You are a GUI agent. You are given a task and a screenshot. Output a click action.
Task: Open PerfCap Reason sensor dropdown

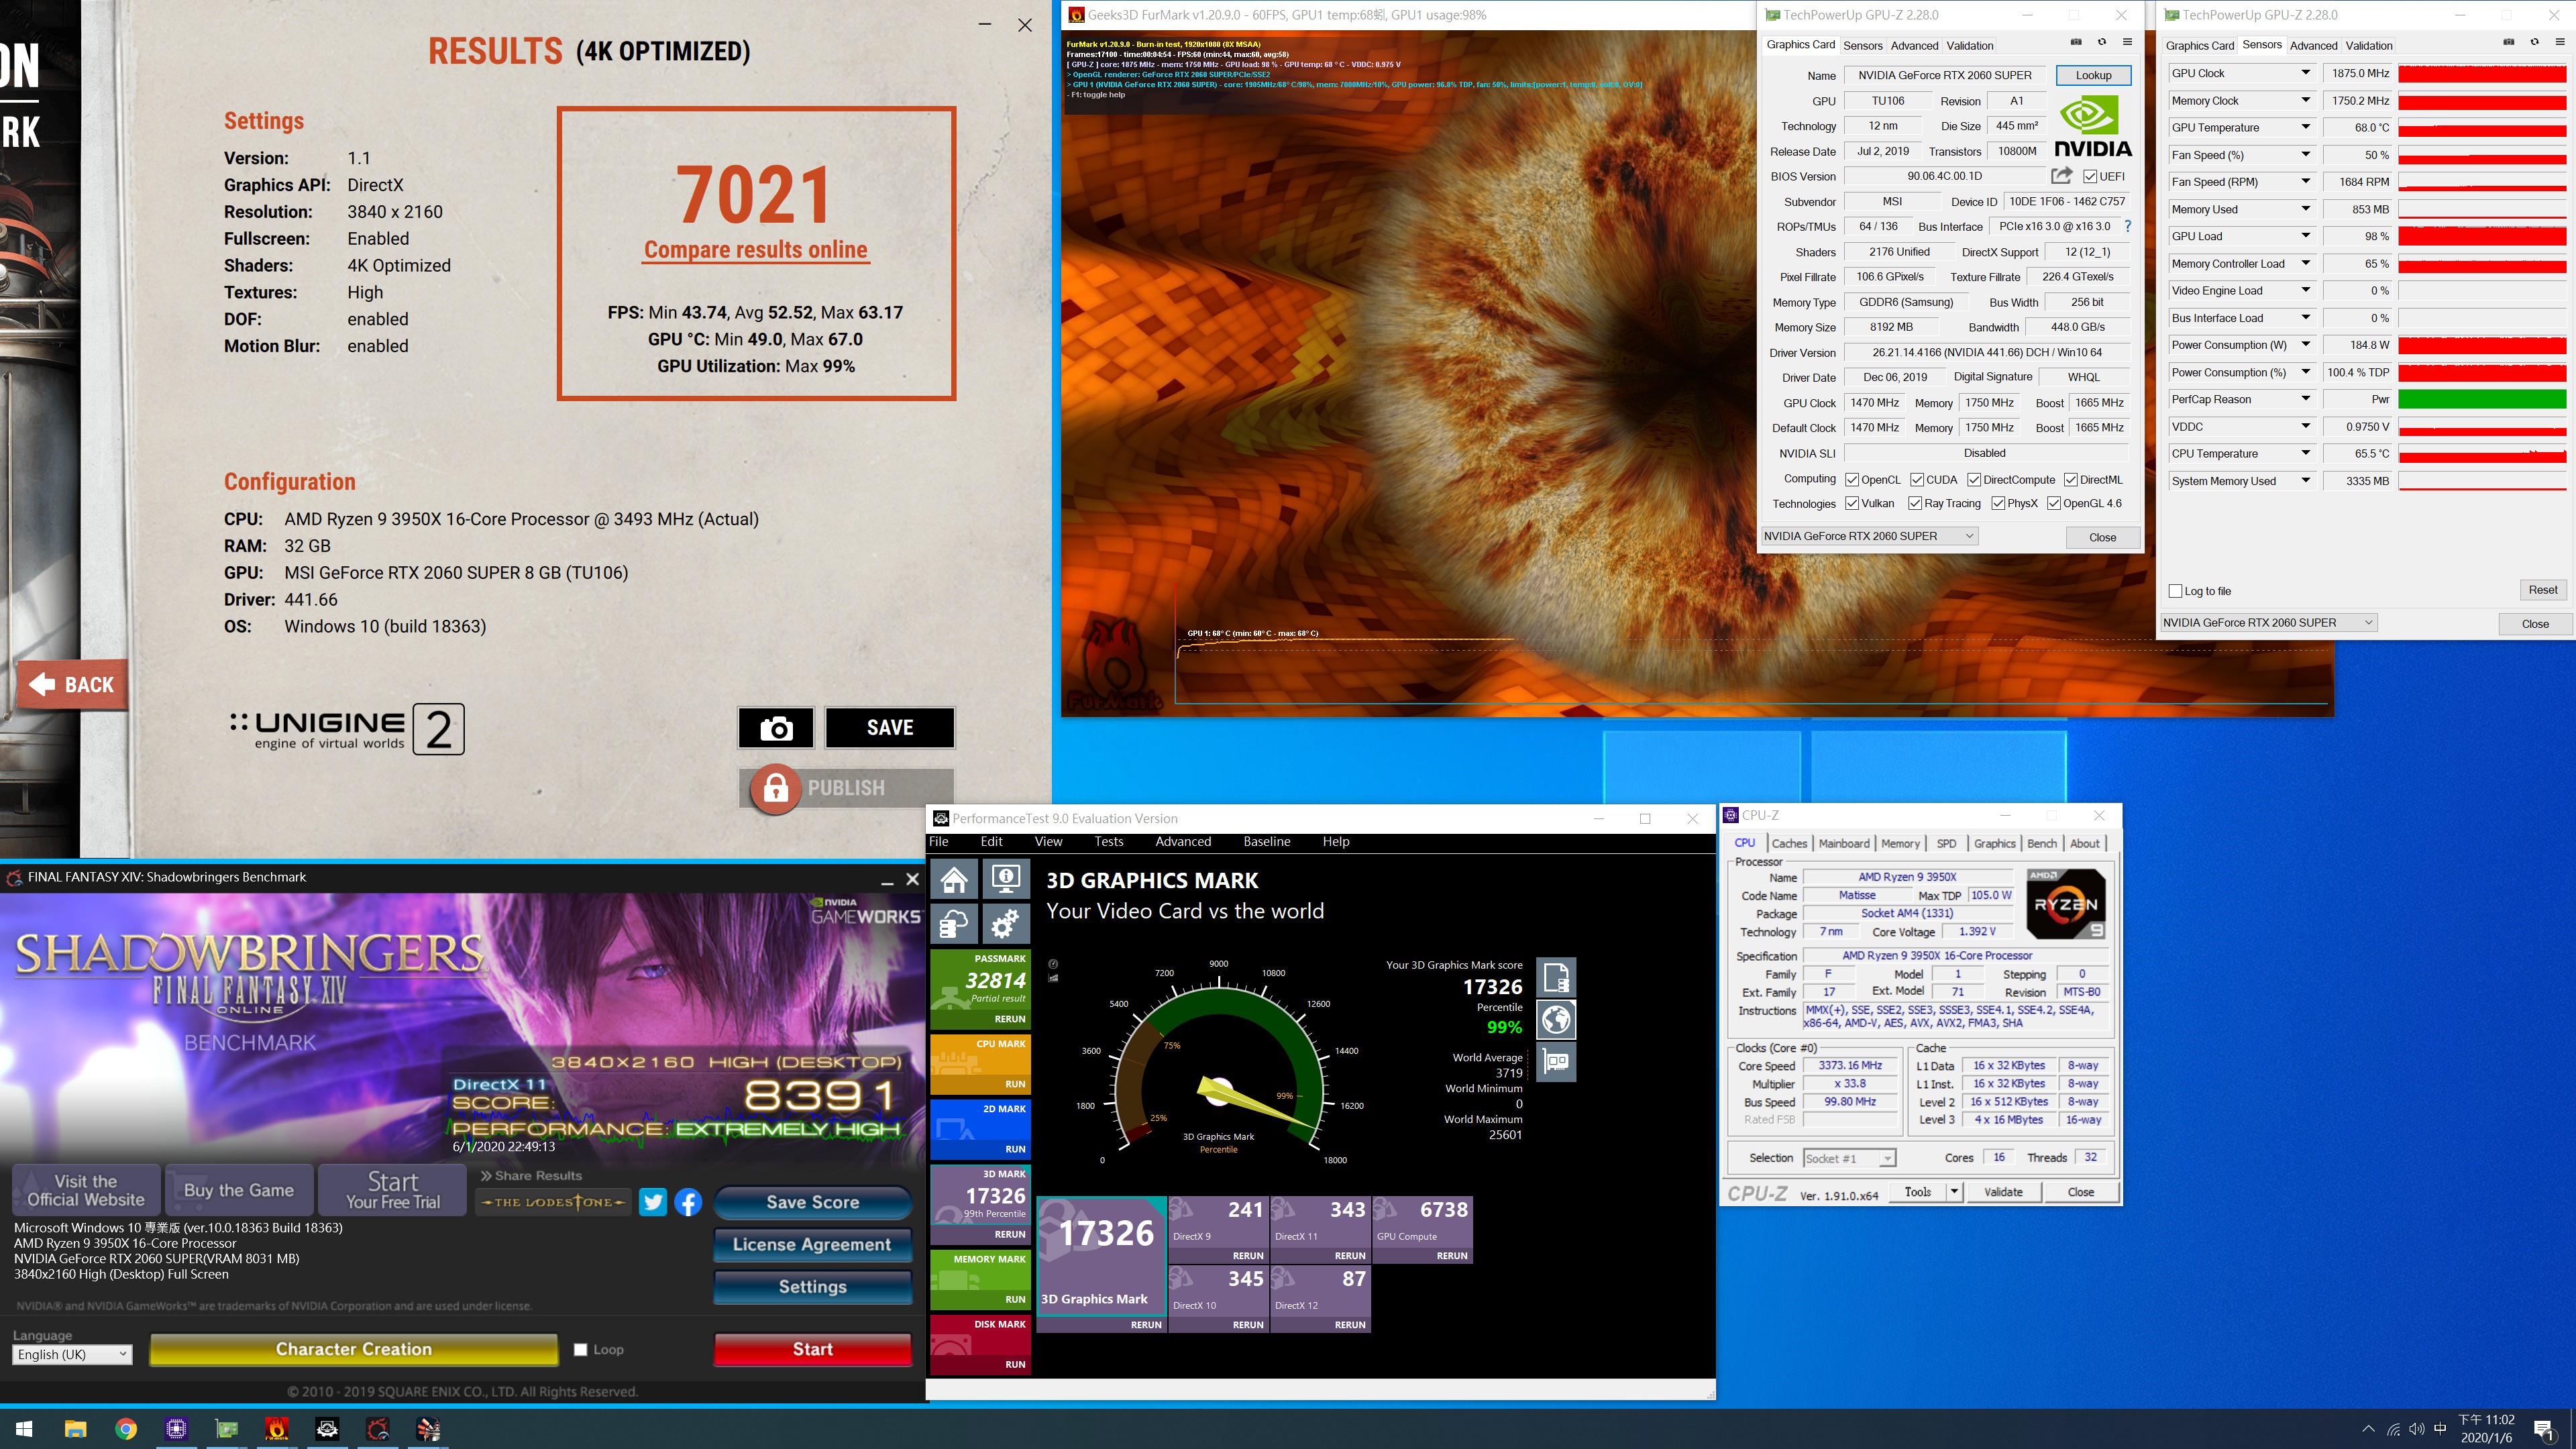click(2306, 399)
